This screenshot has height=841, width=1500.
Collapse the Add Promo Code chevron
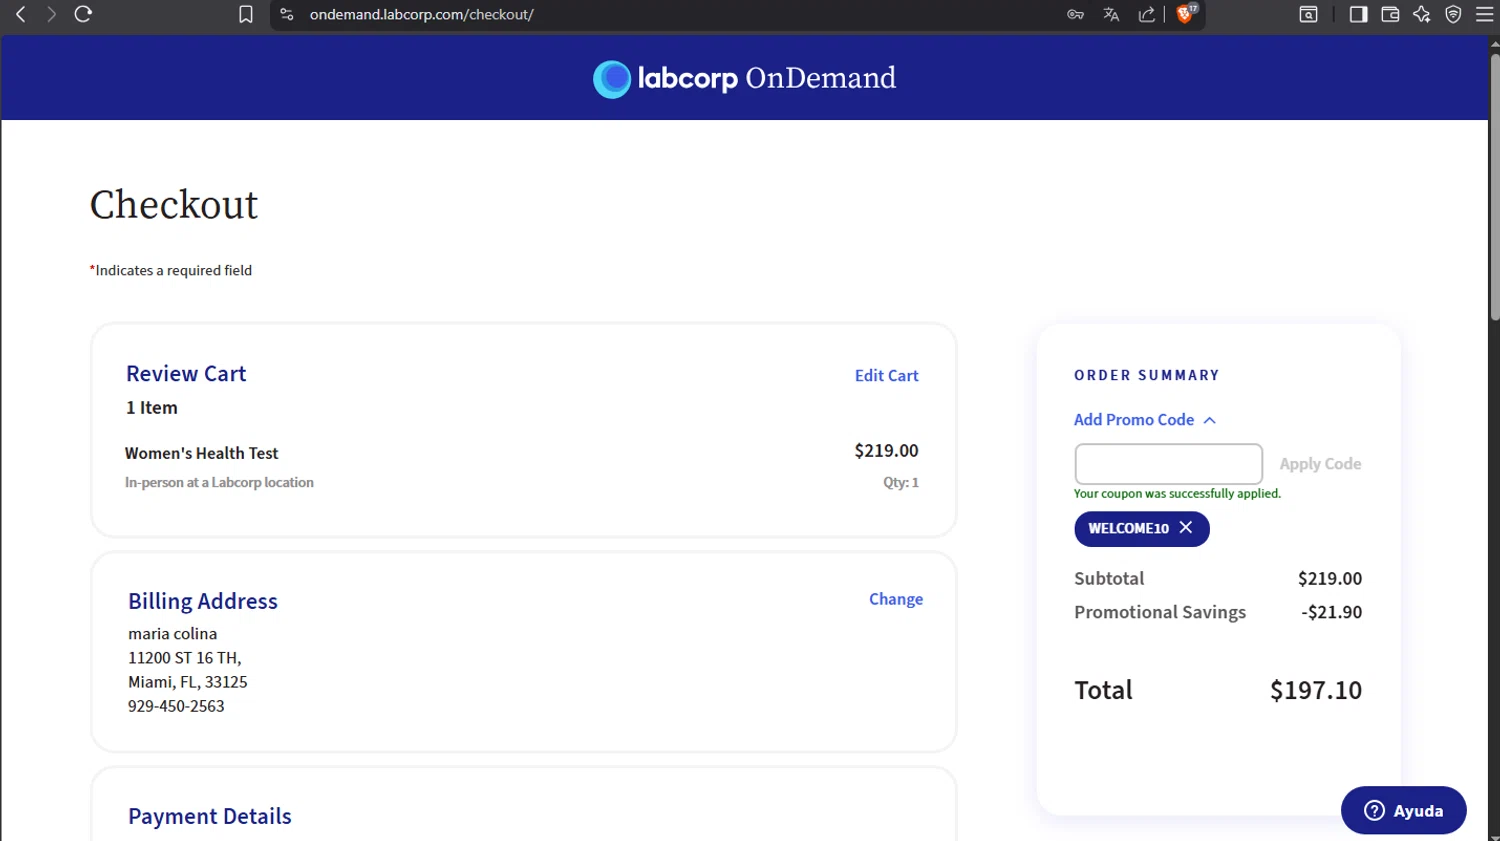(x=1210, y=420)
